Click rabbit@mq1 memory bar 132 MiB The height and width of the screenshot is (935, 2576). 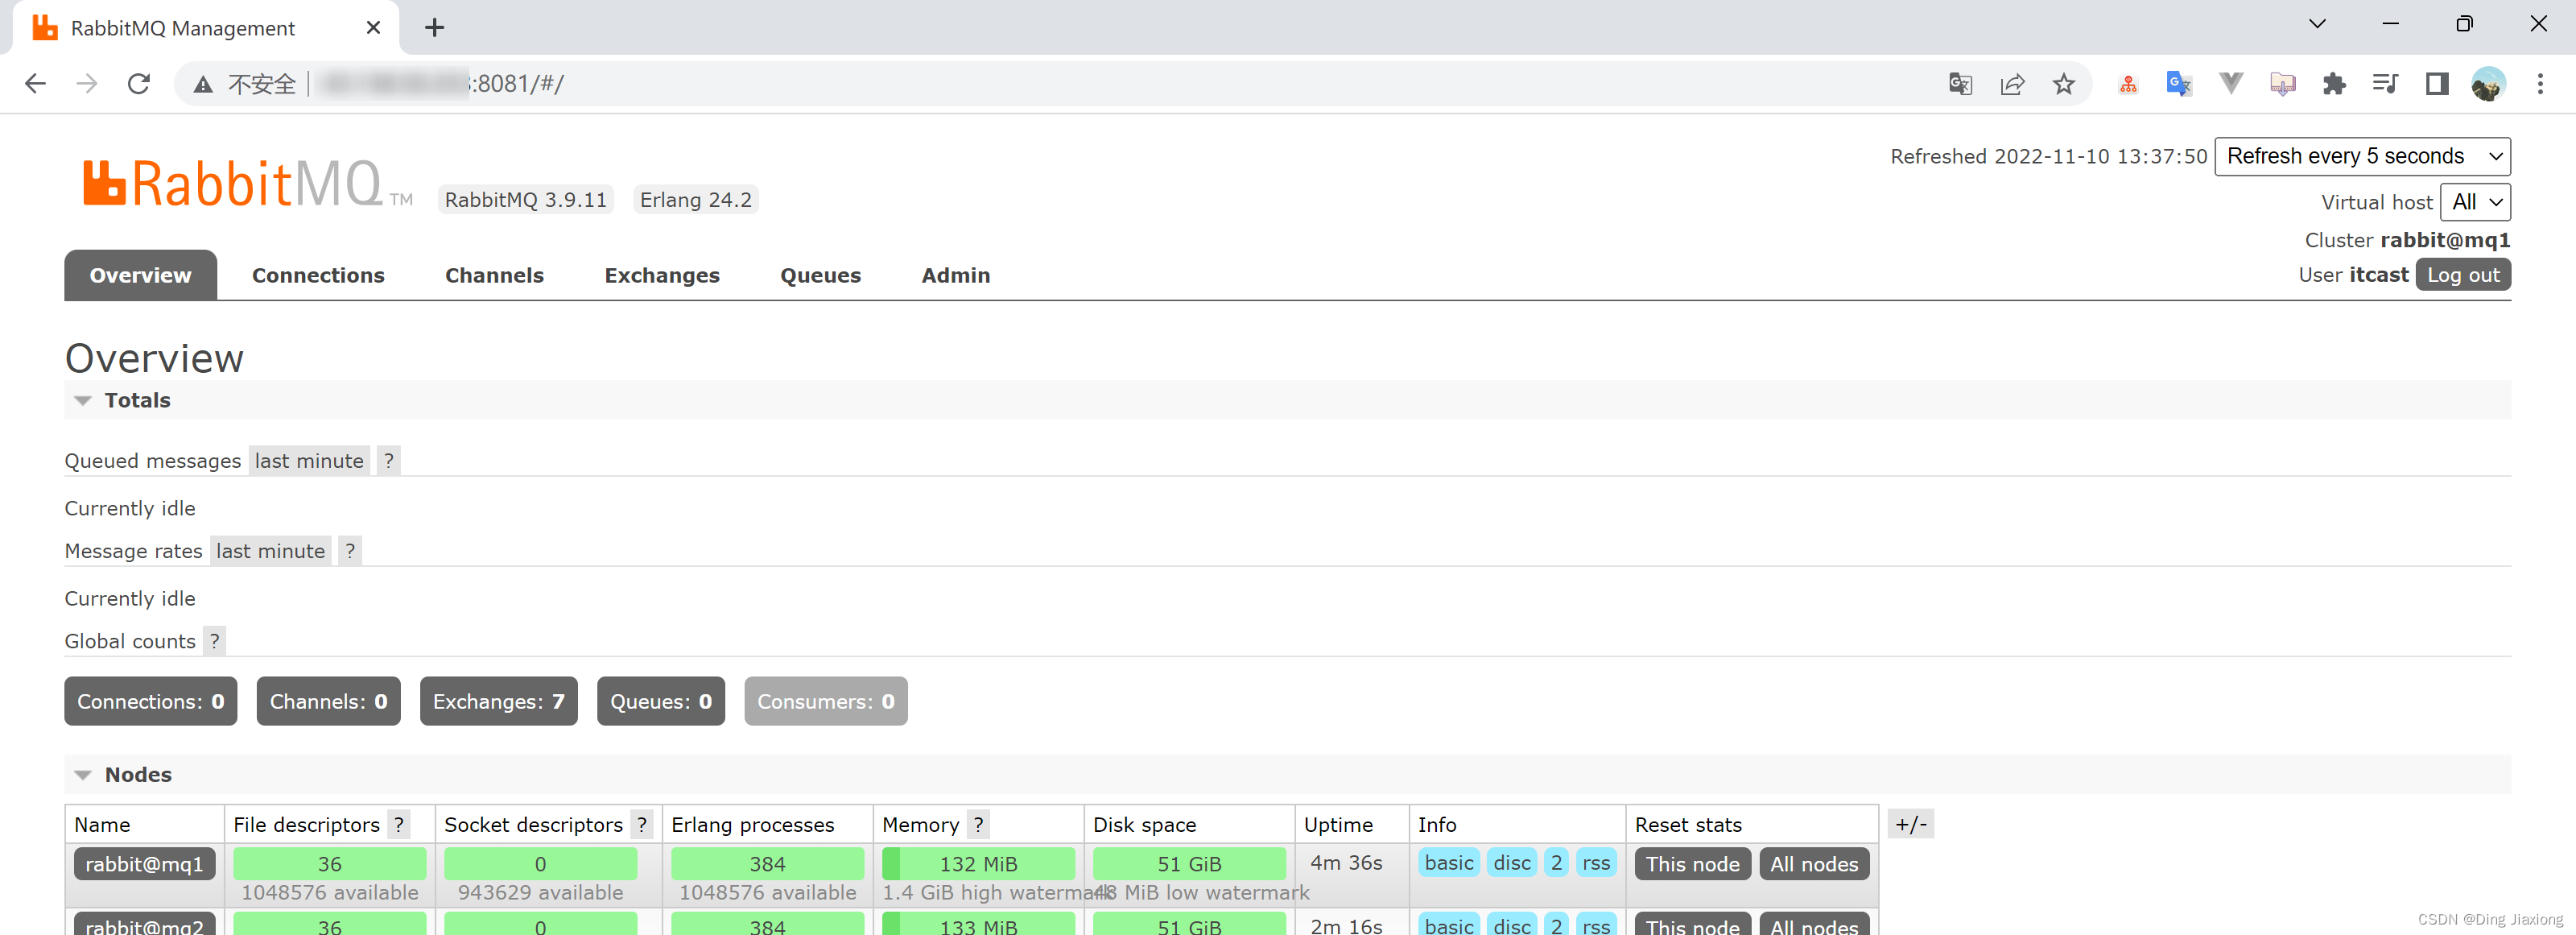click(x=978, y=864)
